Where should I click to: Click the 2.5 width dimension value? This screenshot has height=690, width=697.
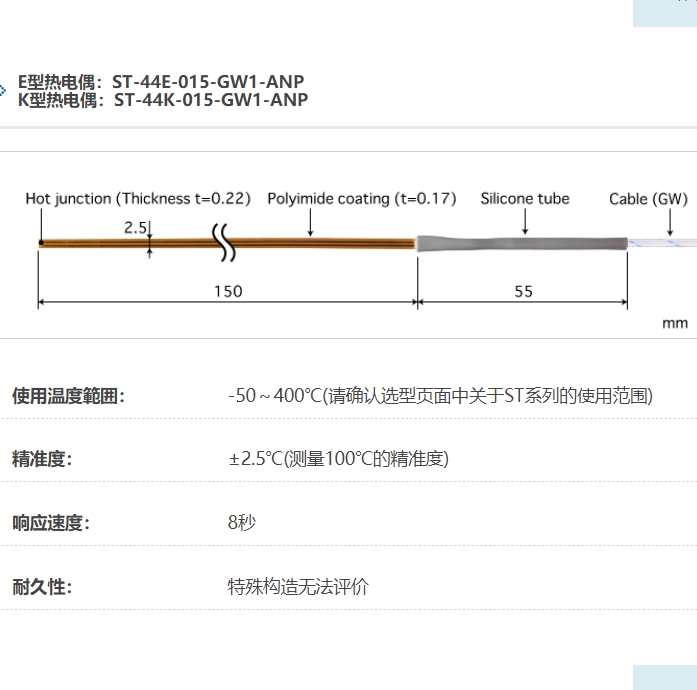point(135,228)
